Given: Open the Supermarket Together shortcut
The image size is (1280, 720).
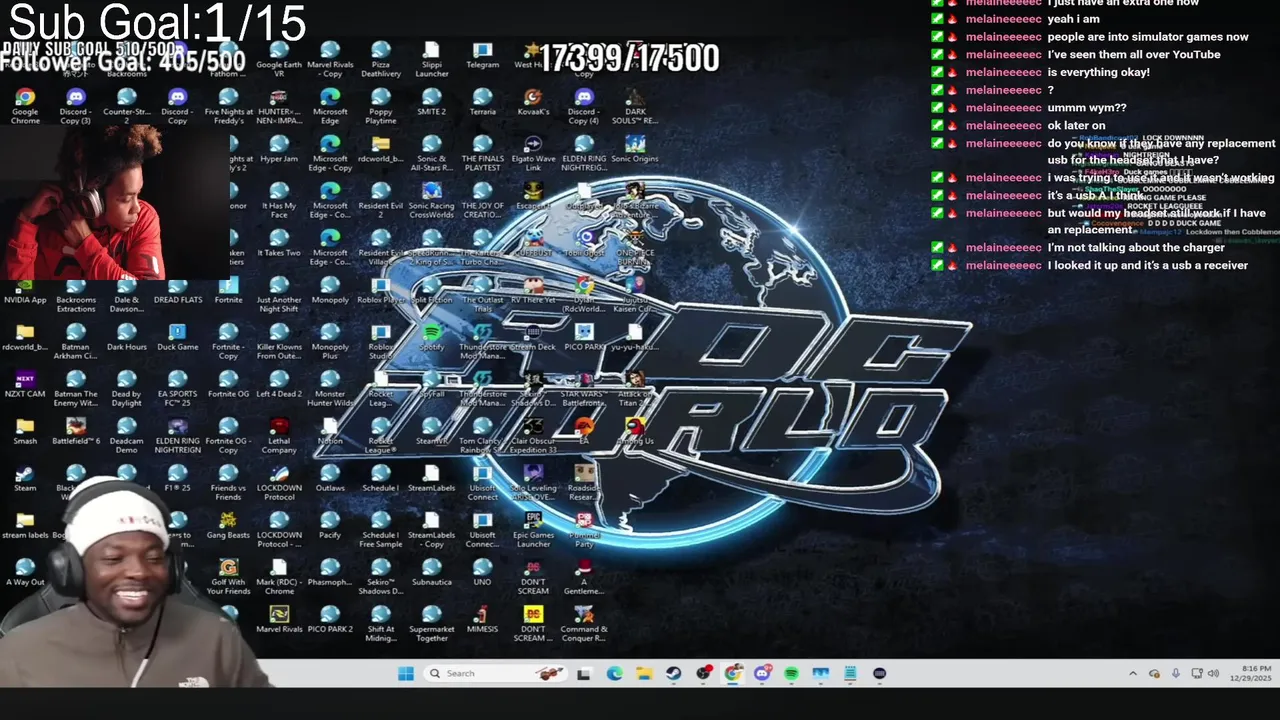Looking at the screenshot, I should [x=432, y=623].
